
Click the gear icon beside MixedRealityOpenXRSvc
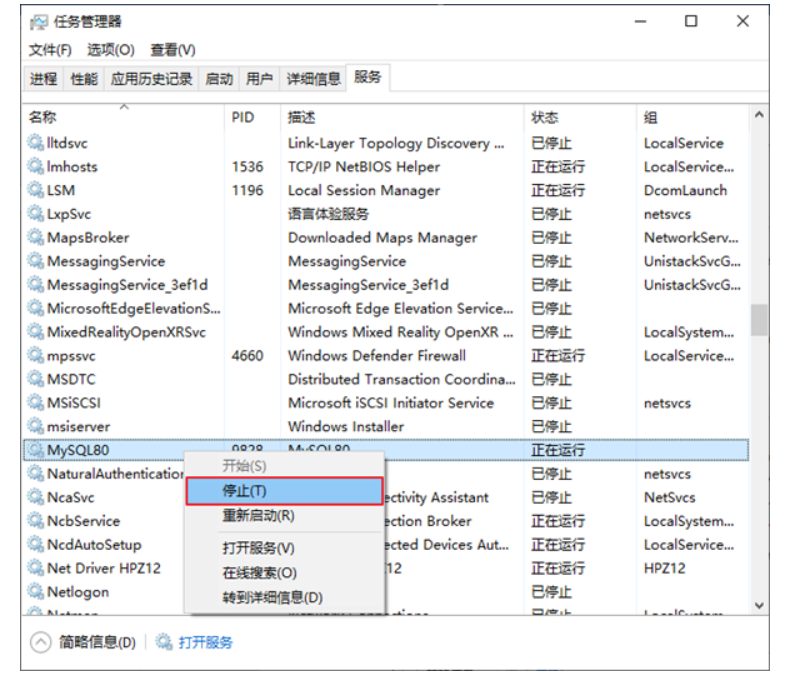(x=36, y=332)
